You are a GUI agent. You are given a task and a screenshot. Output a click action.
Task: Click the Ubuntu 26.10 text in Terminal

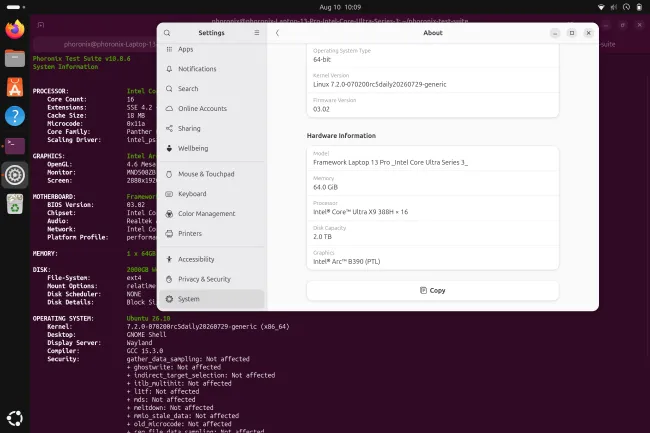tap(148, 319)
